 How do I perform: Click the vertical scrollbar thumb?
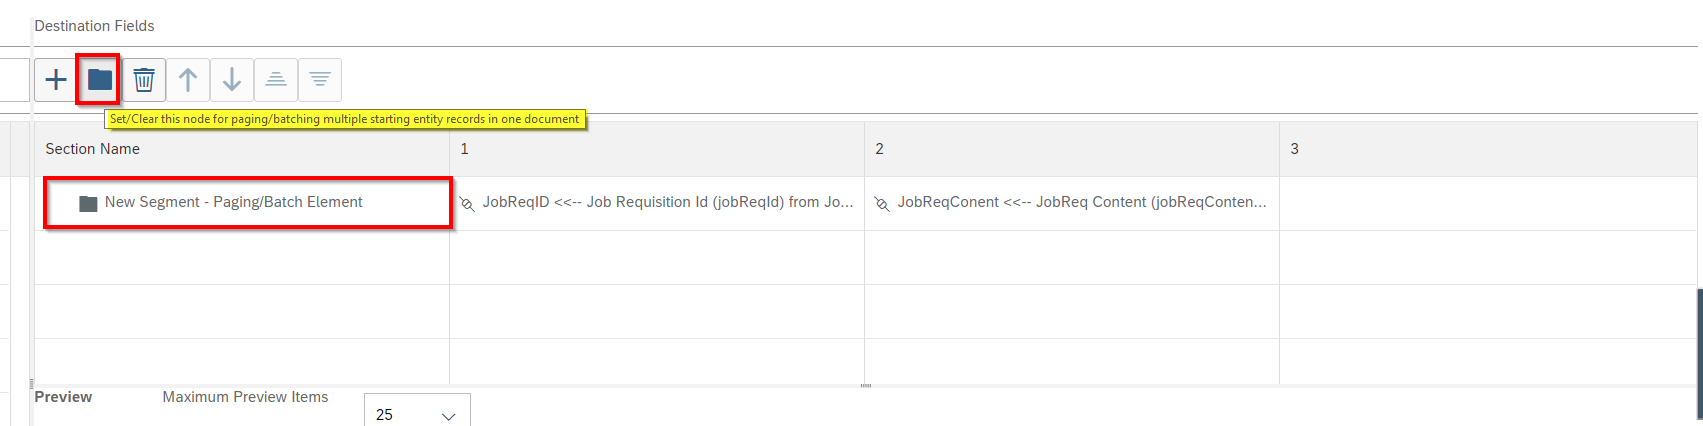click(x=1700, y=354)
